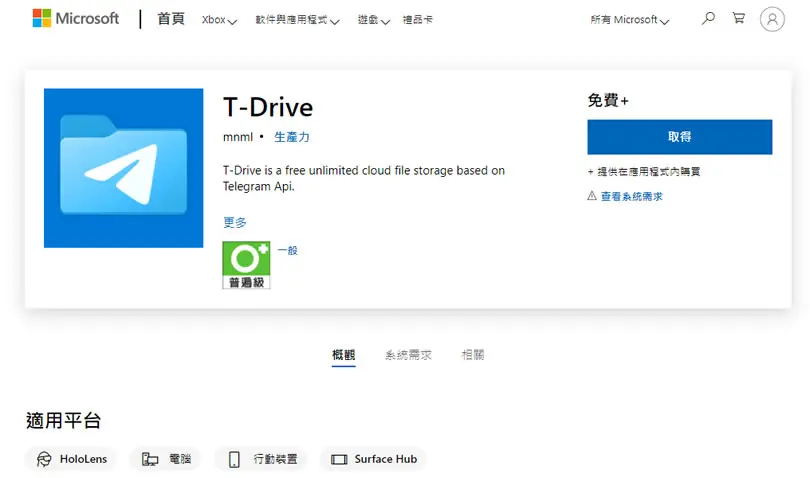Click the Microsoft logo
This screenshot has width=810, height=478.
[75, 19]
